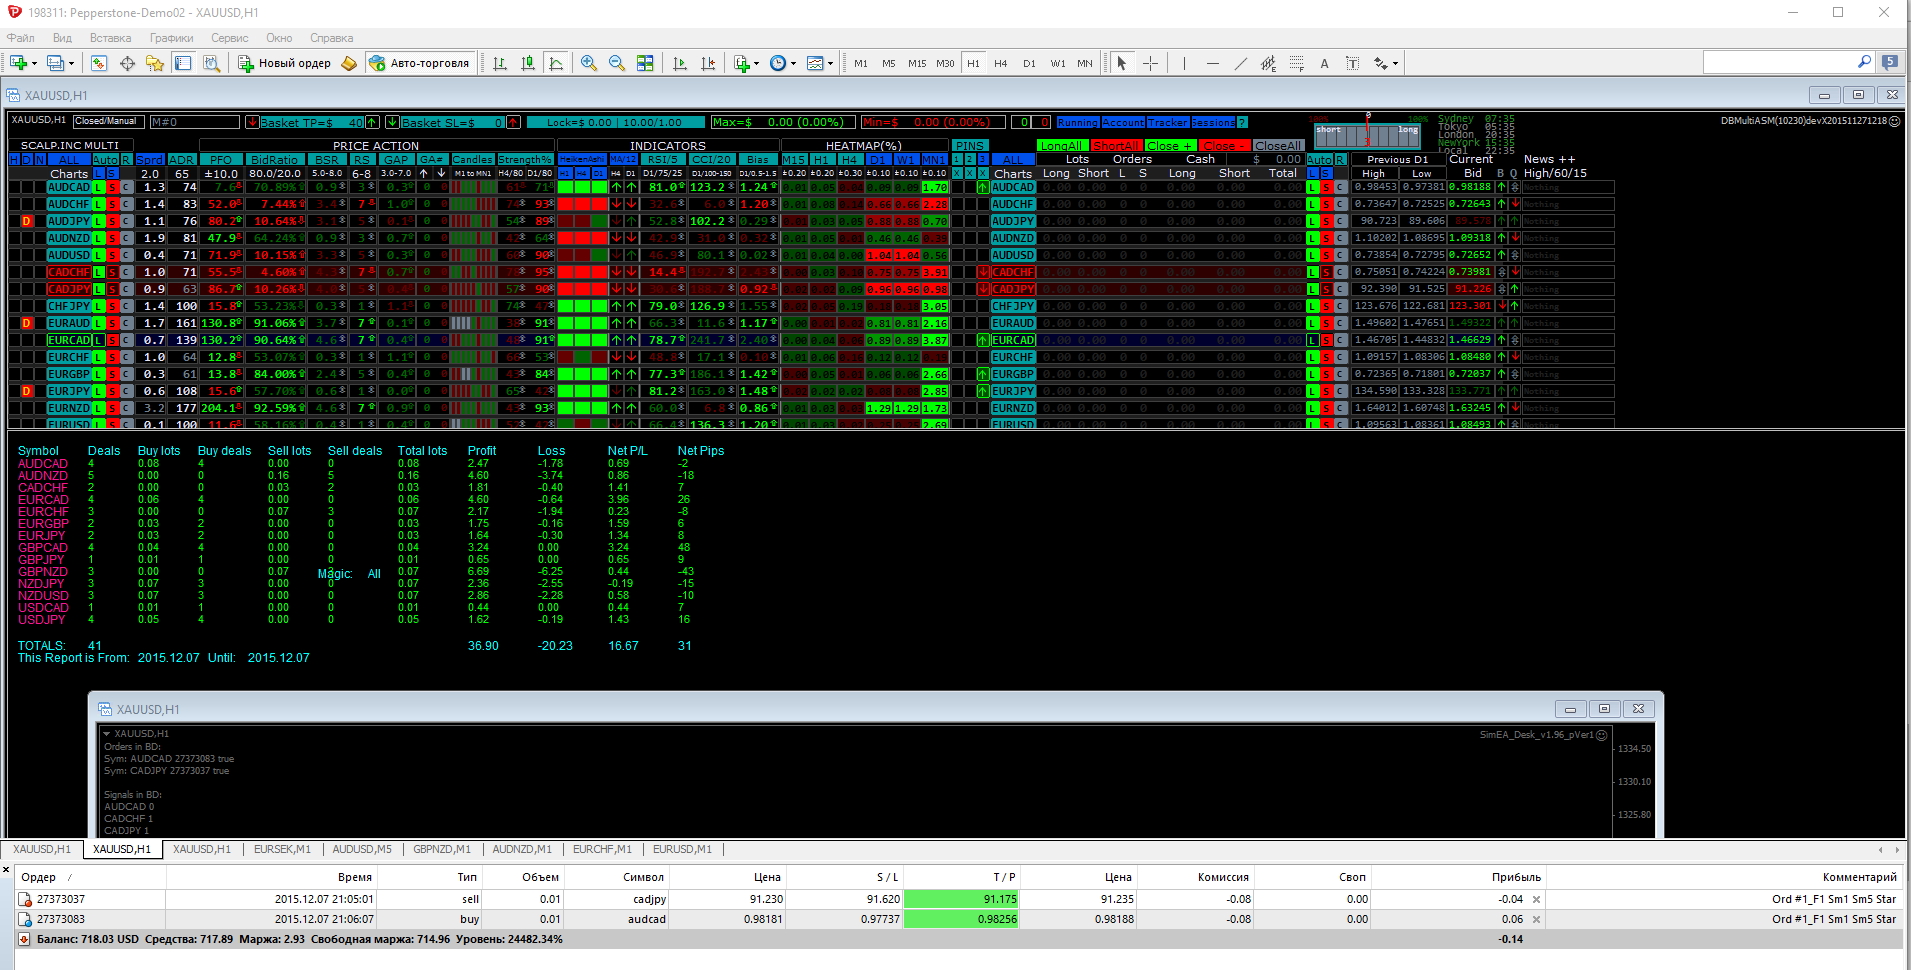The width and height of the screenshot is (1911, 970).
Task: Toggle the orange D marker on EURJPY row
Action: 27,391
